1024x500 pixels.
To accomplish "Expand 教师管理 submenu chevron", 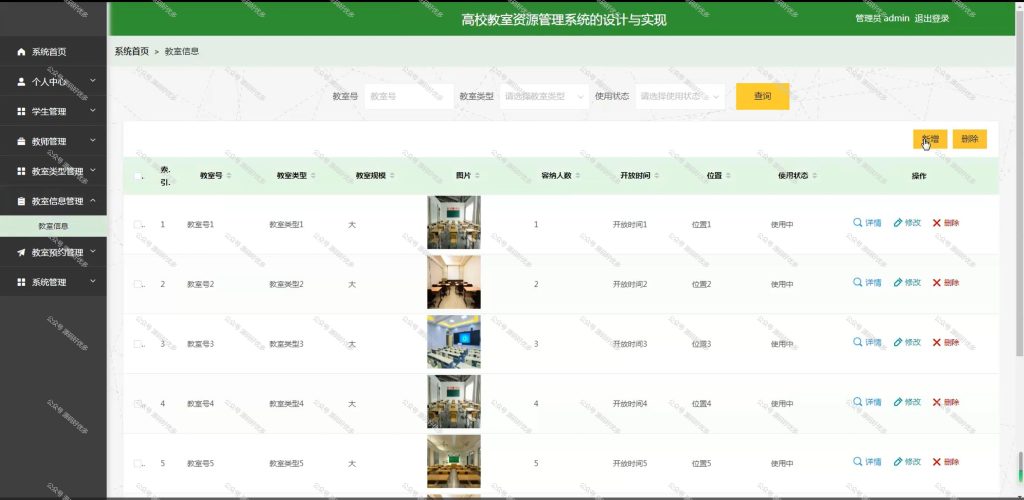I will (93, 141).
